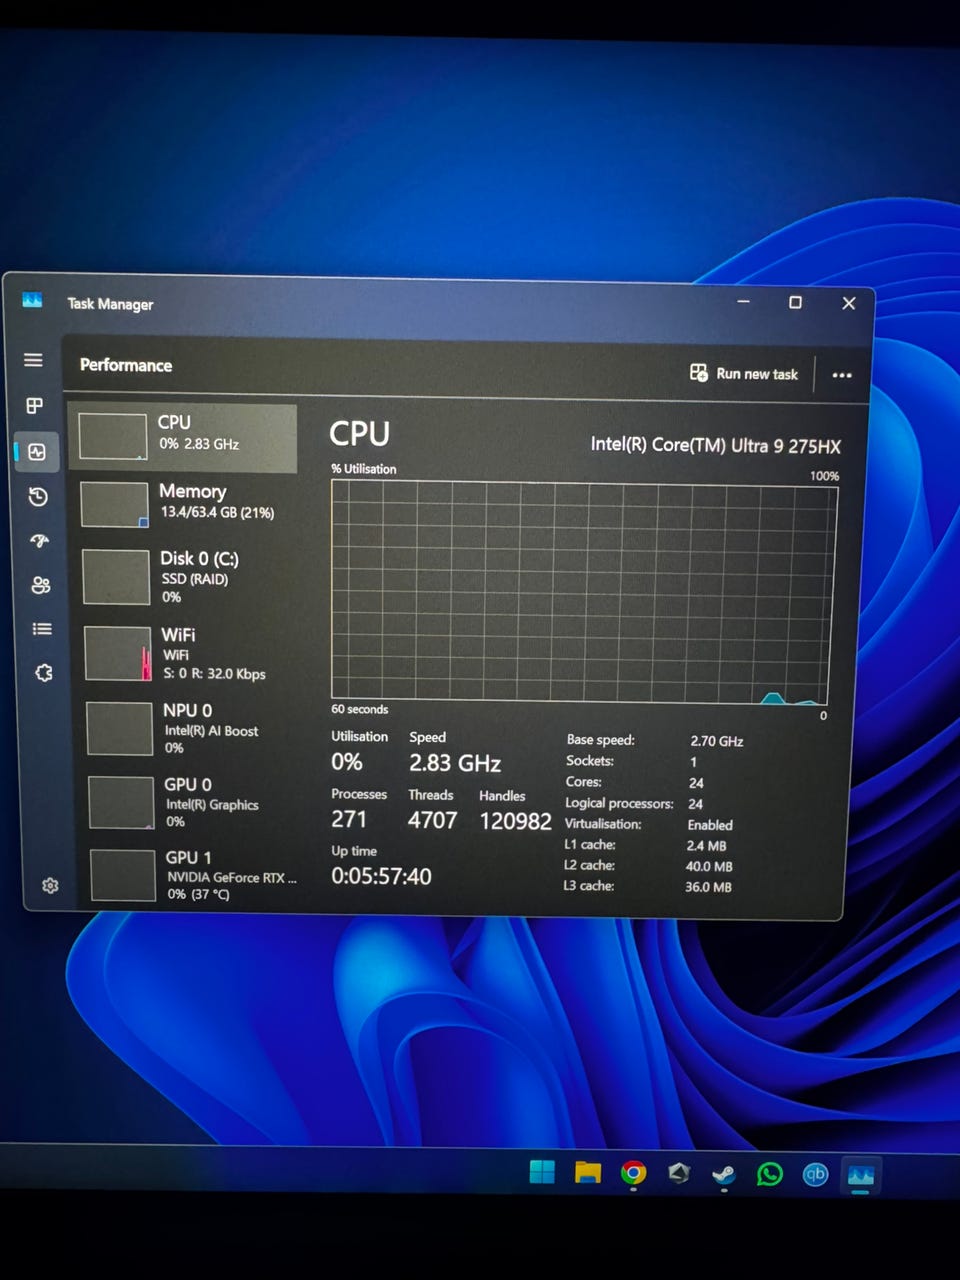Open the Task Manager hamburger navigation menu
The height and width of the screenshot is (1280, 960).
[33, 360]
